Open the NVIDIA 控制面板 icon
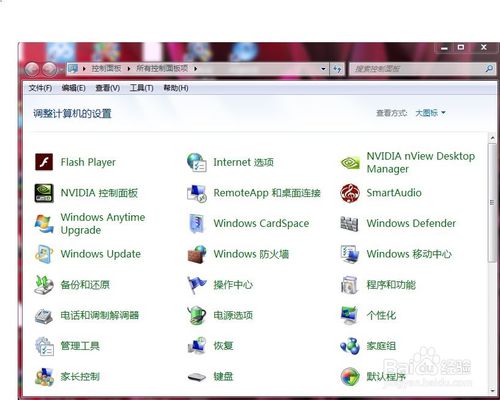Image resolution: width=500 pixels, height=400 pixels. [44, 193]
